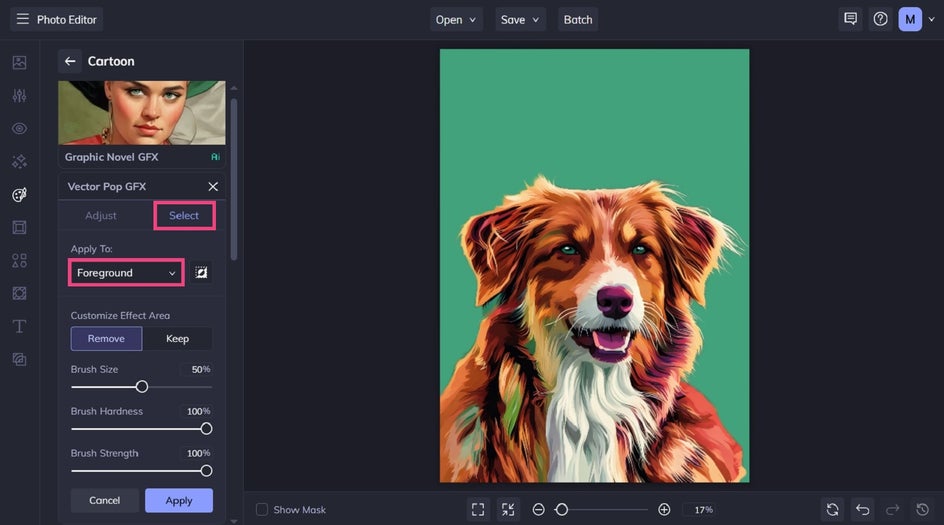Open the hamburger menu next to Photo Editor

click(x=22, y=19)
